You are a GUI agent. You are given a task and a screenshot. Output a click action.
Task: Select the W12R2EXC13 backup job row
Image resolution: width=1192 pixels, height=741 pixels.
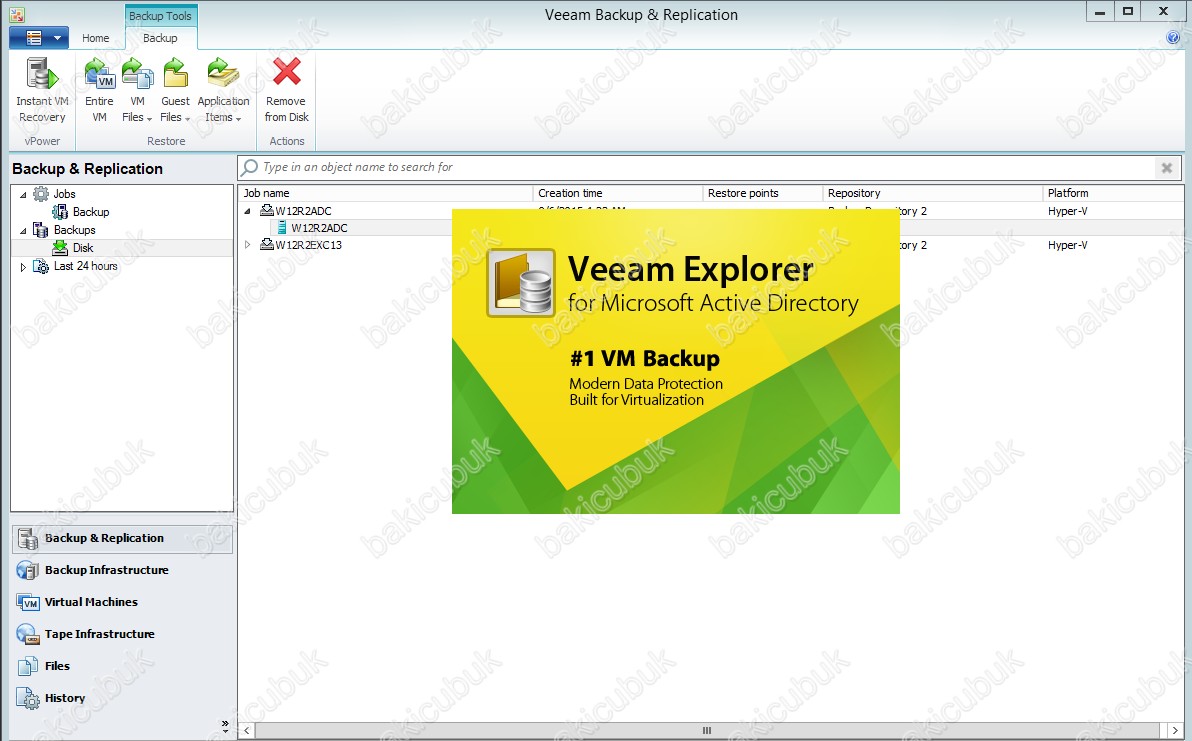309,245
